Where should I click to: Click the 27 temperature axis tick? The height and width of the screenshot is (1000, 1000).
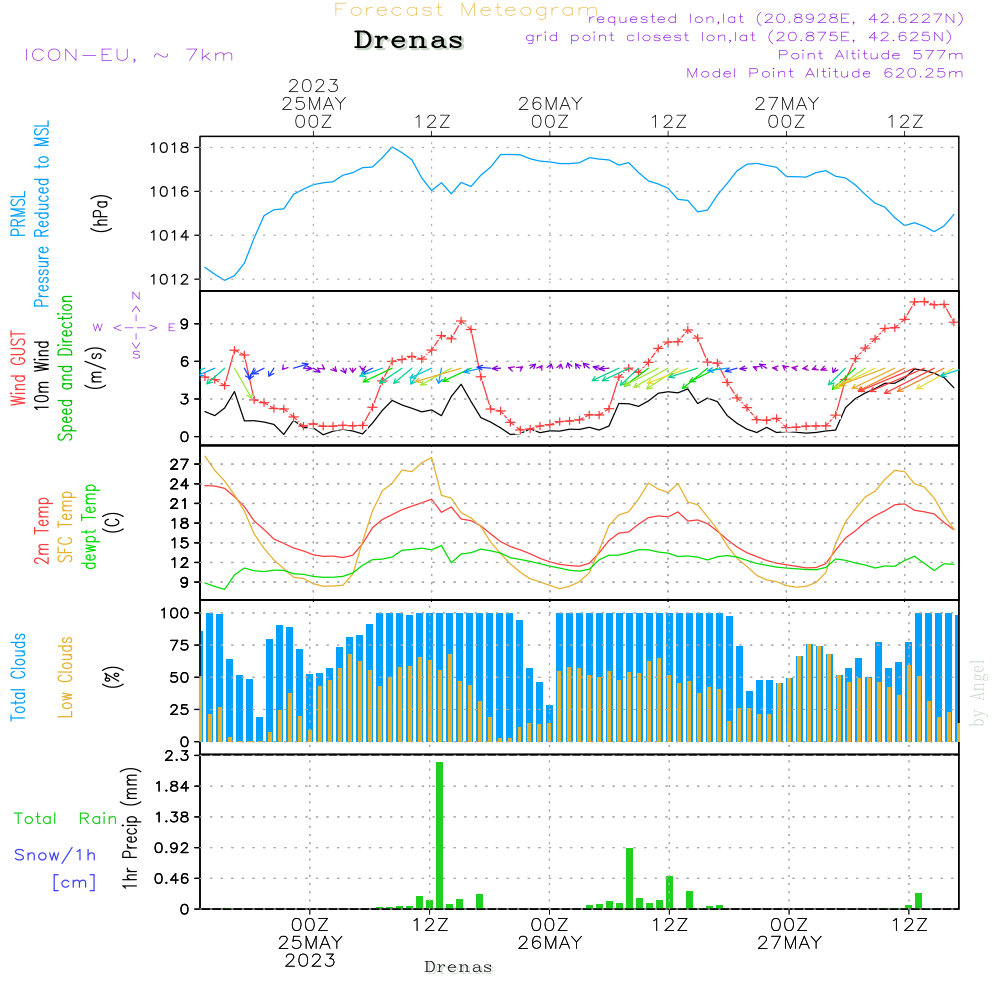click(x=179, y=464)
